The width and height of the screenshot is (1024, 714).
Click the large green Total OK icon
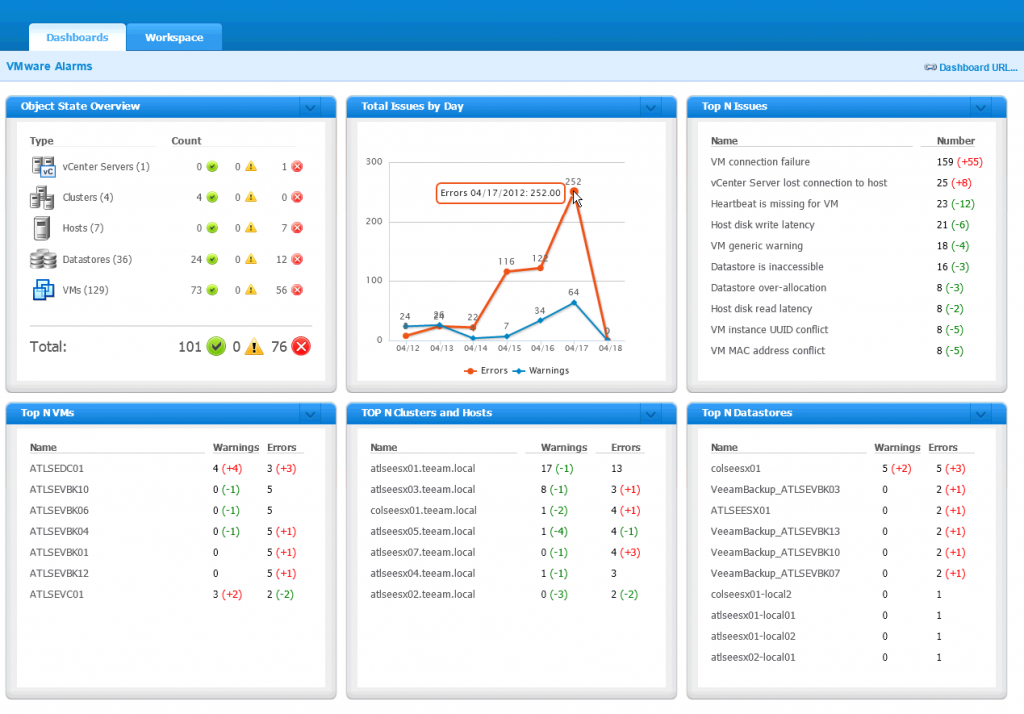tap(216, 346)
